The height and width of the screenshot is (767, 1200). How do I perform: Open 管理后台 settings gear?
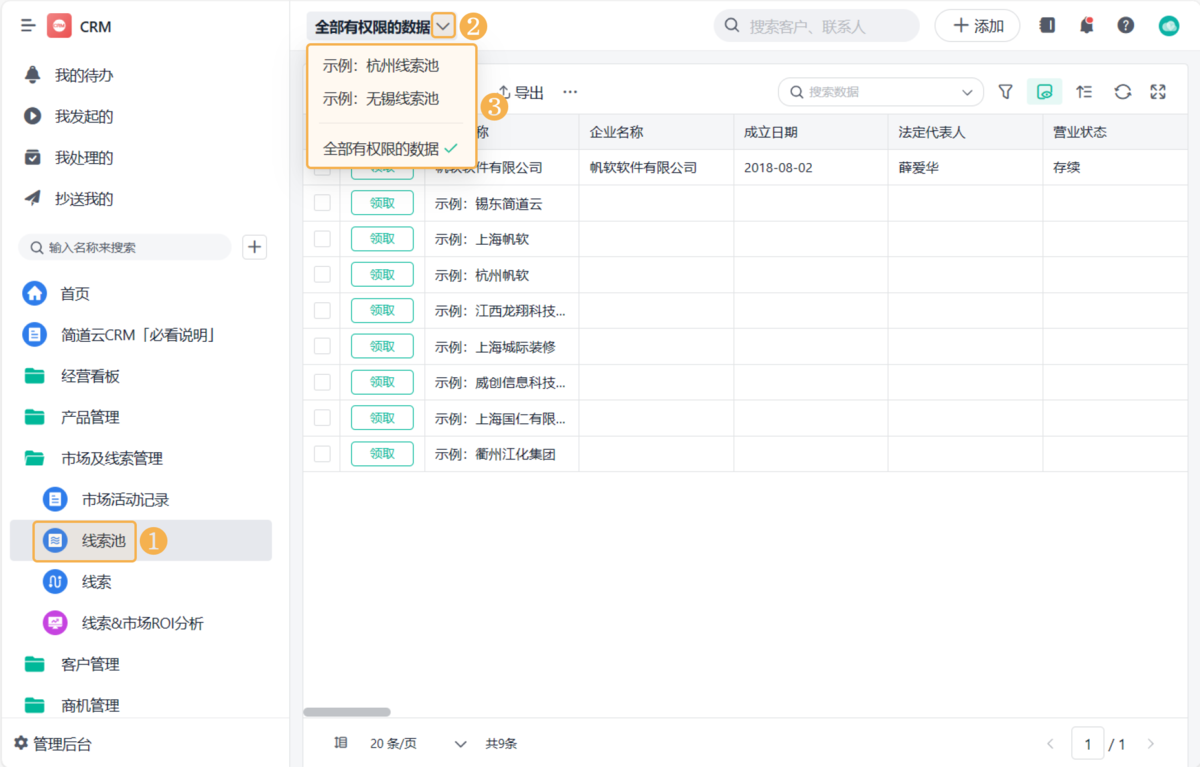[x=21, y=743]
